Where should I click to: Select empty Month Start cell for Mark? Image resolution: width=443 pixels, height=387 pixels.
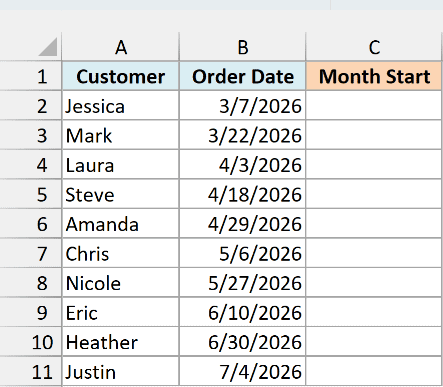point(374,135)
